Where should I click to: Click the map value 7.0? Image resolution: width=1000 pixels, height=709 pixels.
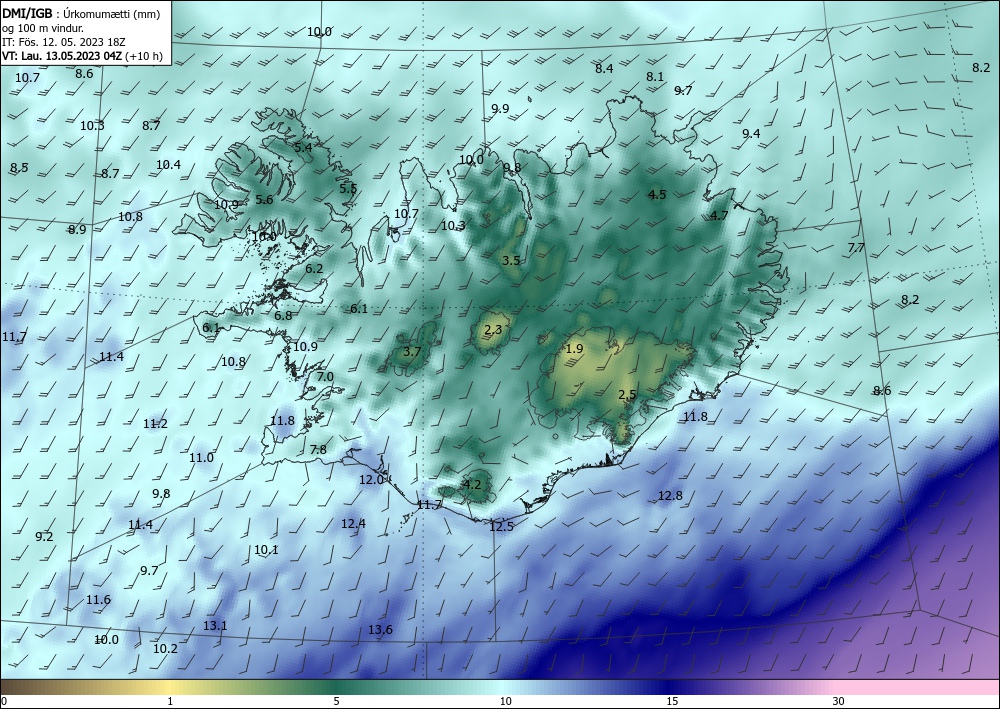325,377
